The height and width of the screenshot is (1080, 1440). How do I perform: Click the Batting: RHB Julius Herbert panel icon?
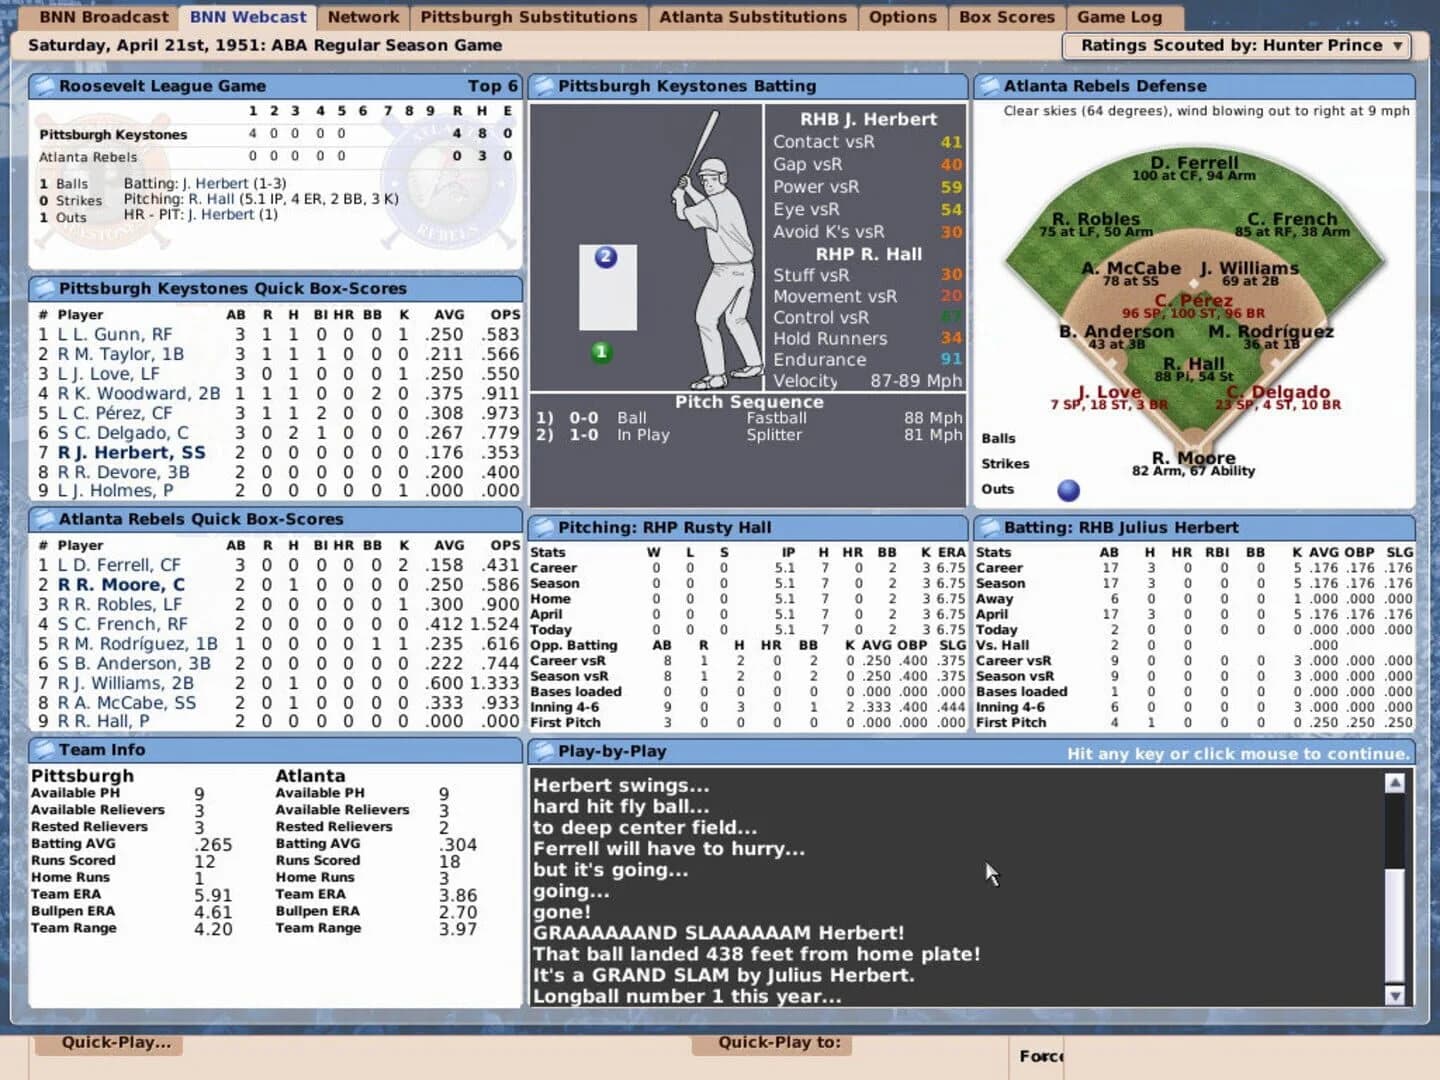coord(990,527)
